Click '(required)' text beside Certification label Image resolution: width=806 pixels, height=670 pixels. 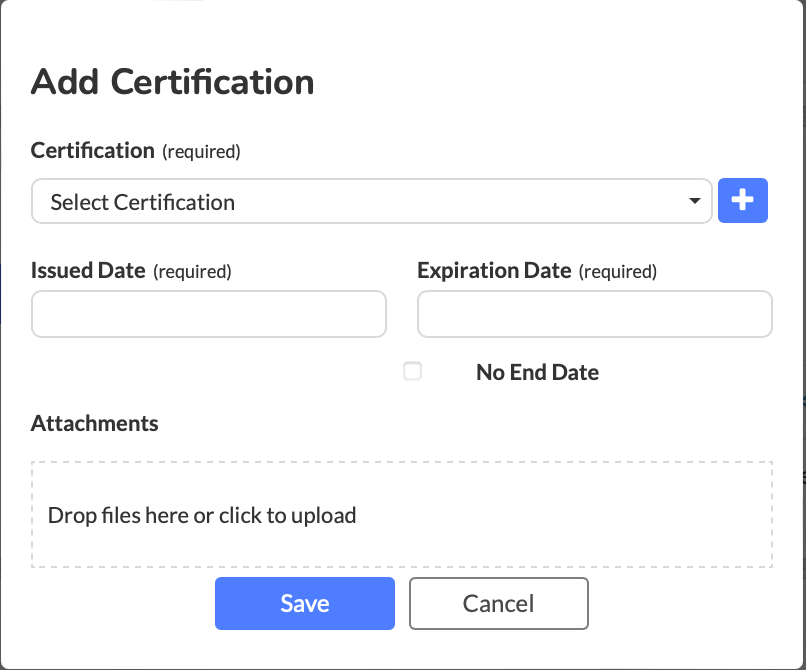201,153
